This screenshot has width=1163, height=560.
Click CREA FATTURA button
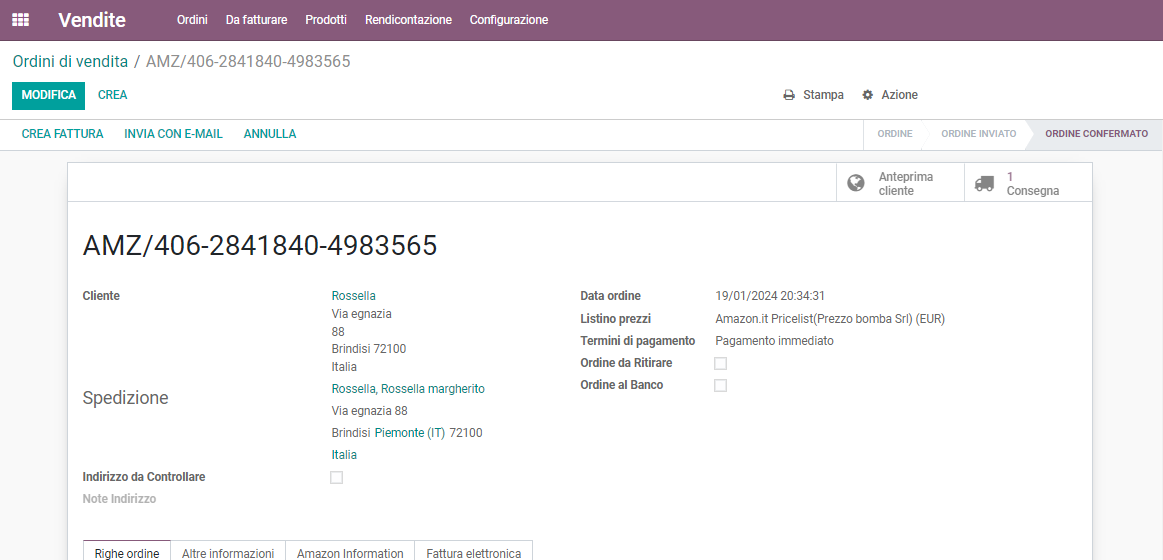pos(62,134)
